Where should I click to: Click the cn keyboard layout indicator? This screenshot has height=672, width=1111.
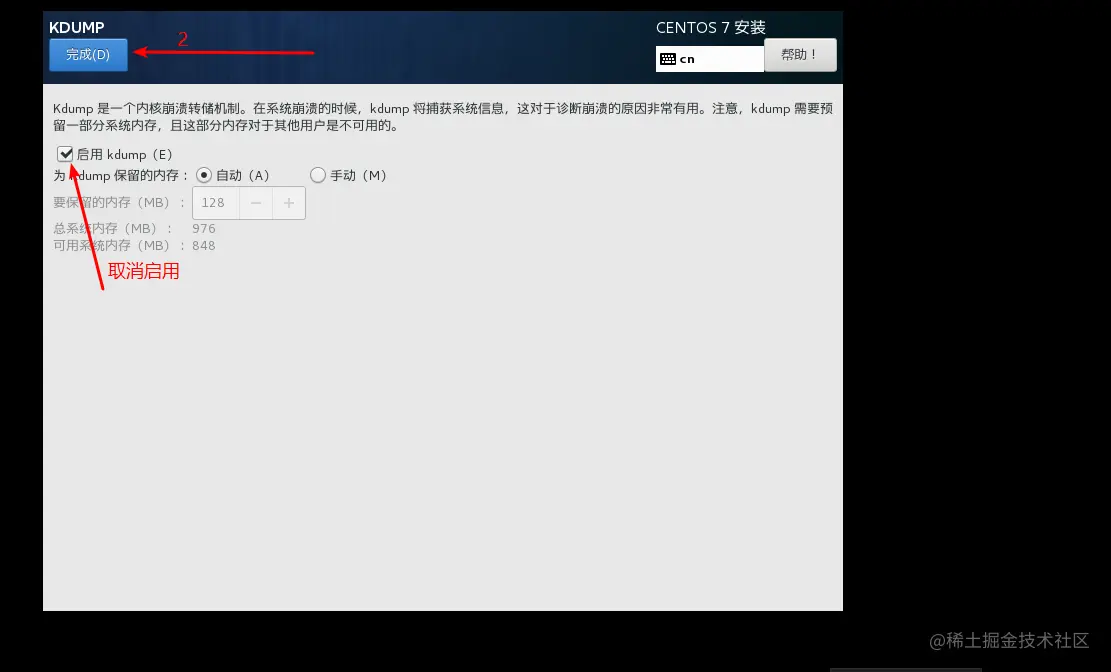point(710,59)
